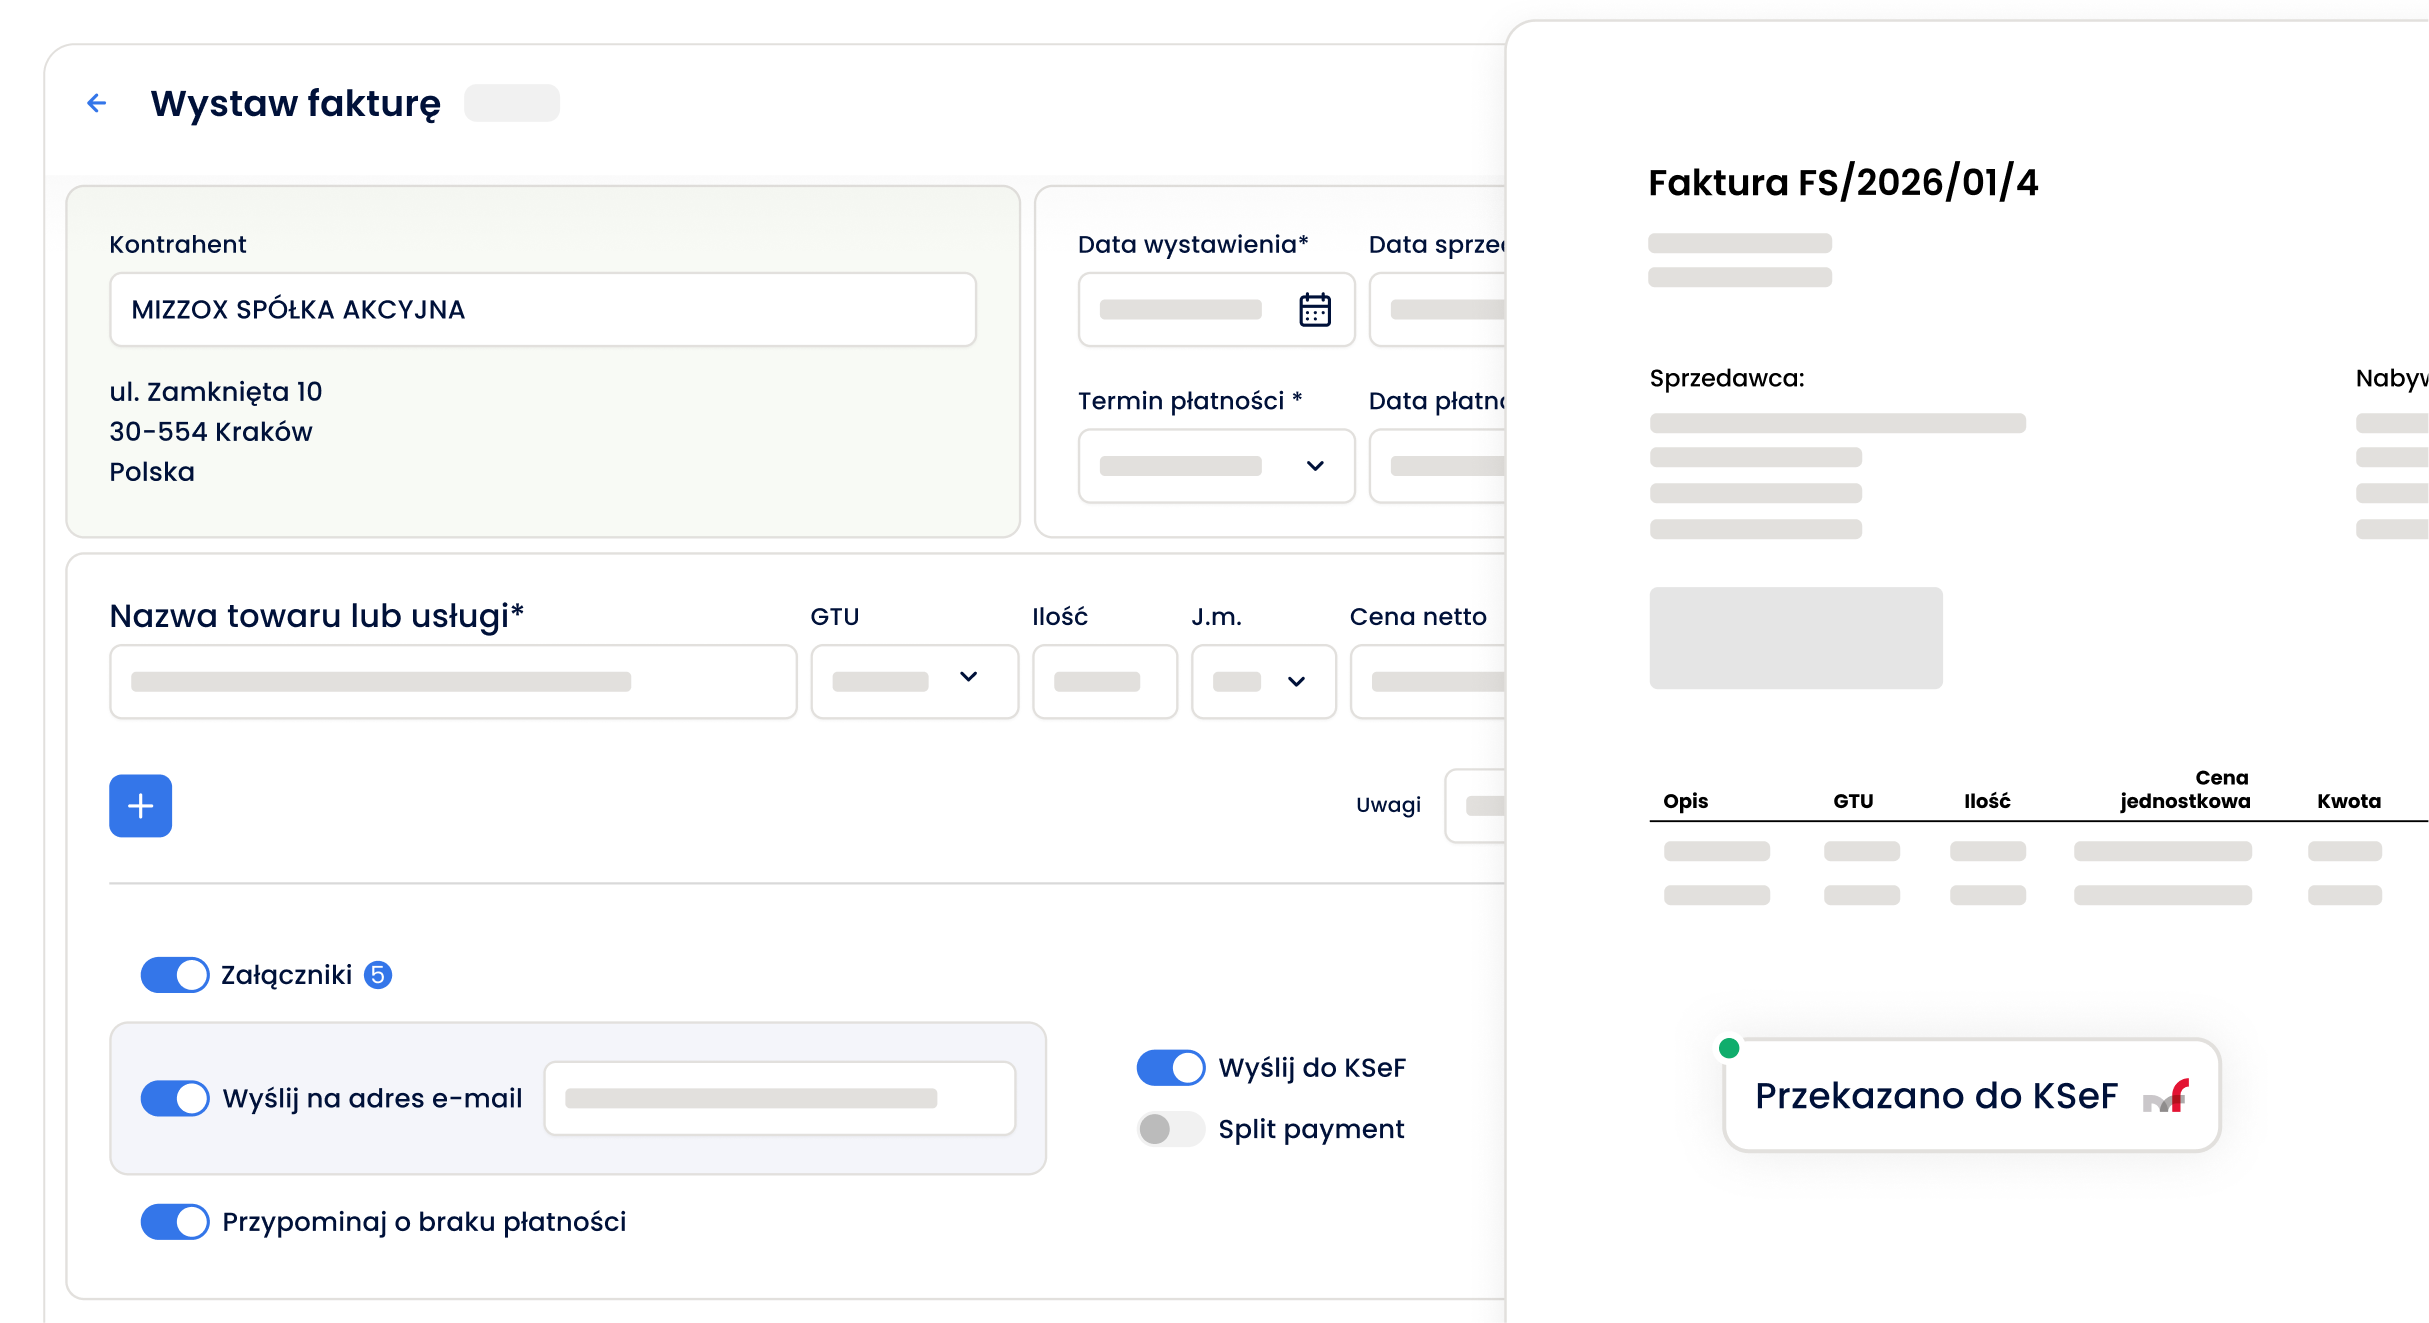Viewport: 2429px width, 1323px height.
Task: Click the Ilość column header in preview
Action: pos(1987,801)
